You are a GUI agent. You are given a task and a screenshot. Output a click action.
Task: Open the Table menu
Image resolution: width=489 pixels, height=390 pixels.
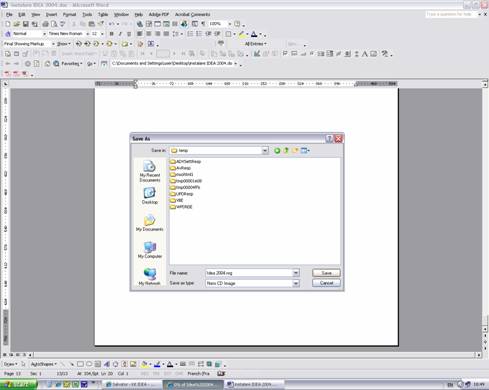click(x=103, y=14)
